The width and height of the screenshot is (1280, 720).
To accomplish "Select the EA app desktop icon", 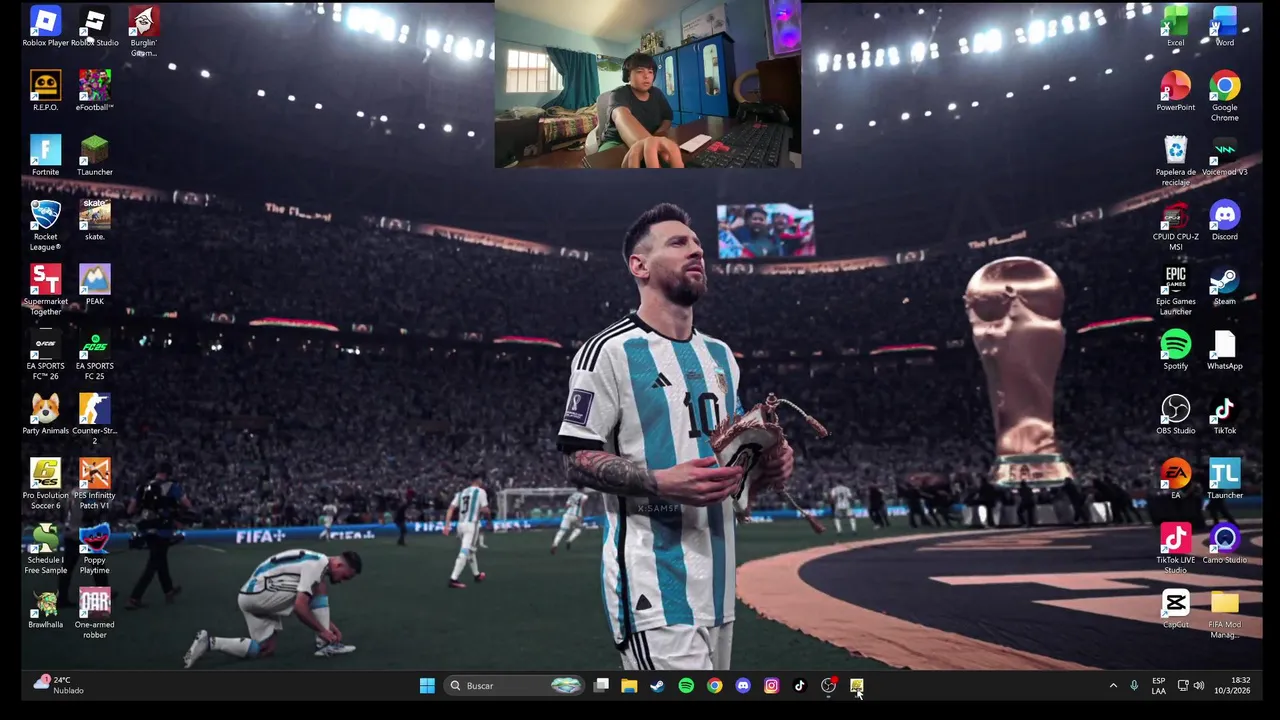I will pyautogui.click(x=1175, y=479).
